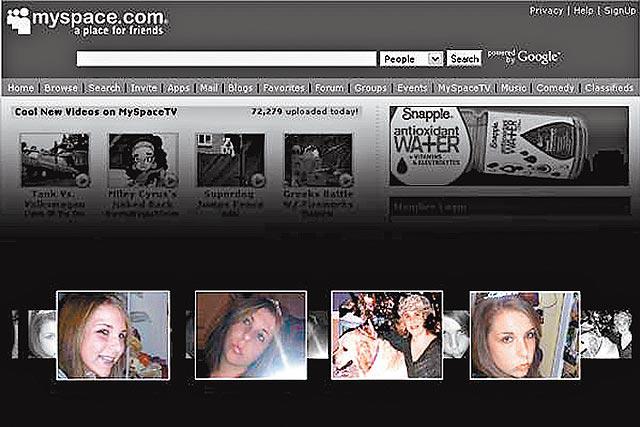Viewport: 640px width, 427px height.
Task: Open Mail in navigation bar
Action: (x=209, y=88)
